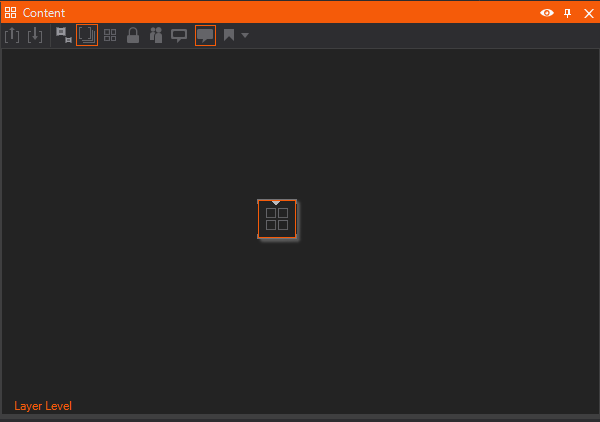Toggle the padlock lock icon
Image resolution: width=600 pixels, height=422 pixels.
pos(133,35)
